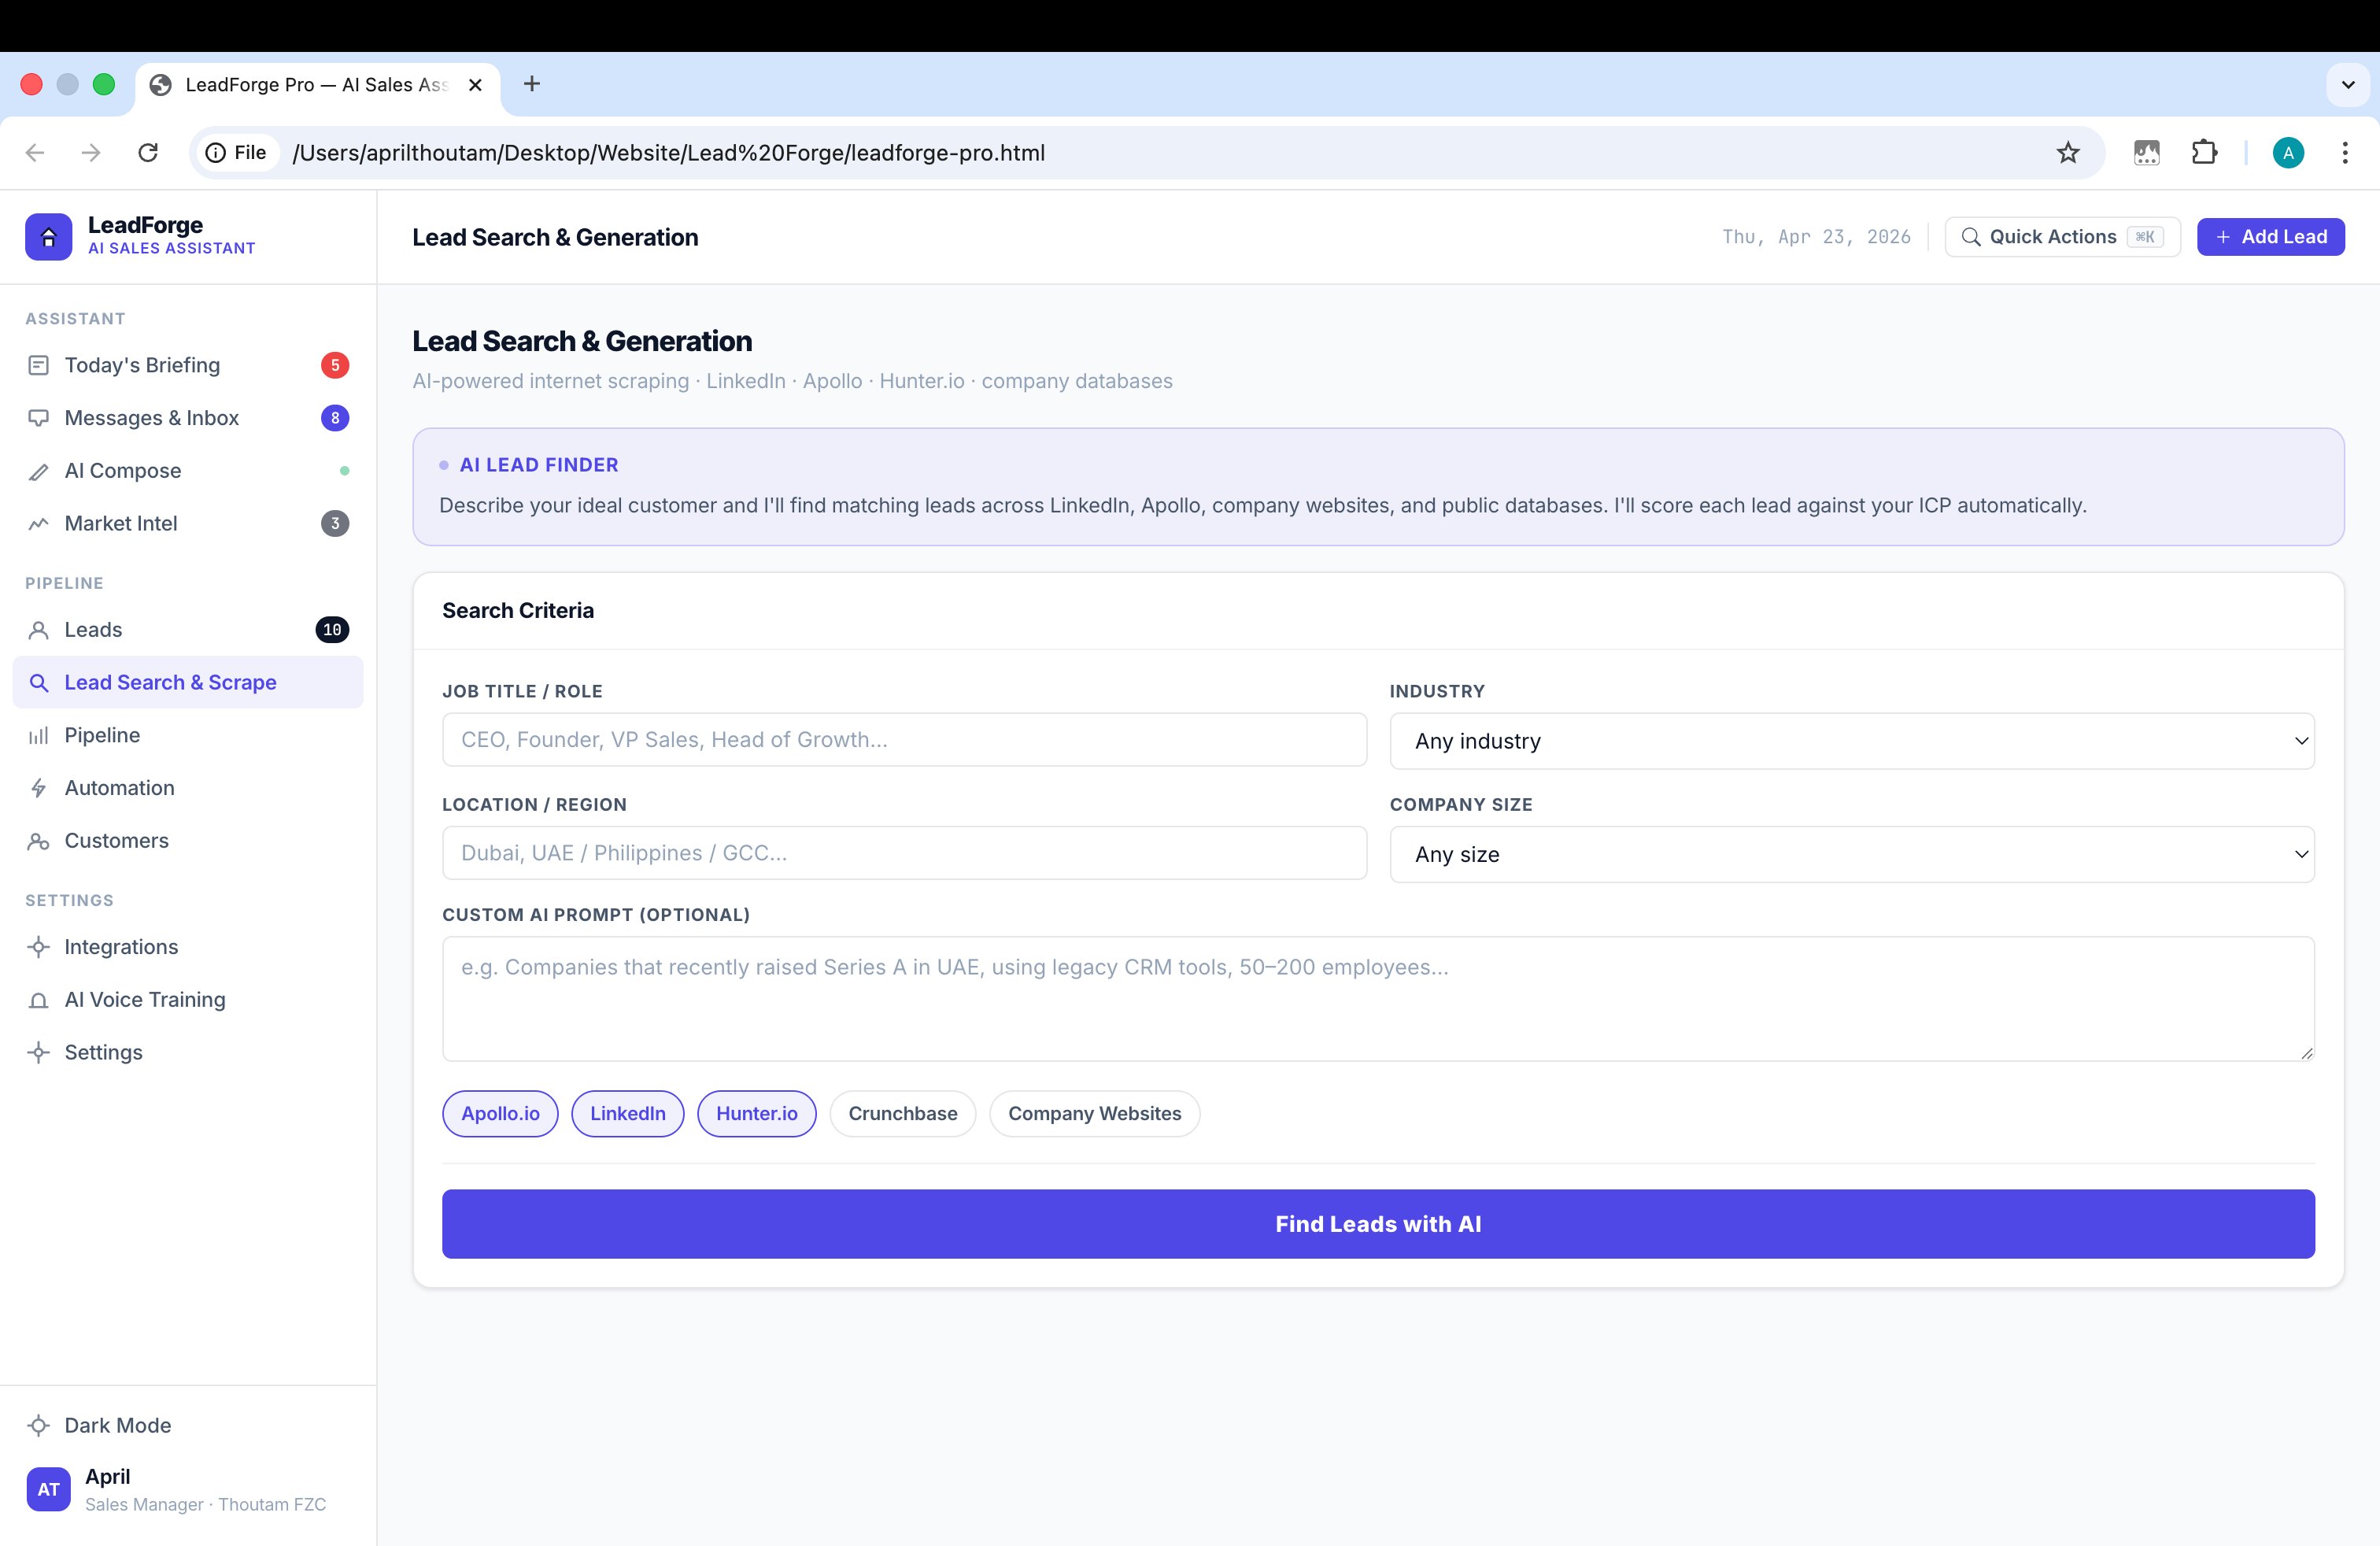This screenshot has height=1546, width=2380.
Task: Click the AI Compose pencil icon
Action: 38,471
